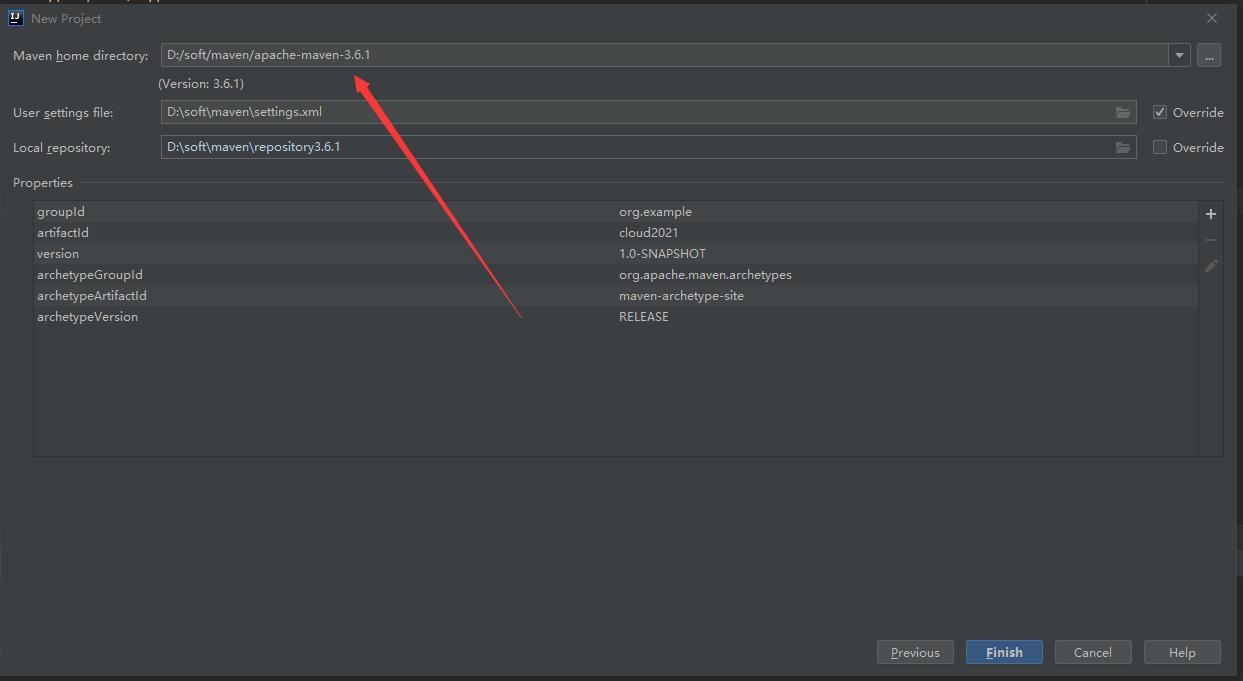Click the minus icon to remove property
Image resolution: width=1243 pixels, height=681 pixels.
1211,240
